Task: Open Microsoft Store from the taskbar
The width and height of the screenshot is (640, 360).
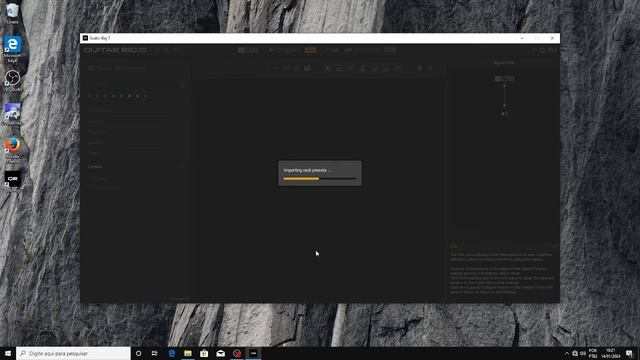Action: [x=204, y=353]
